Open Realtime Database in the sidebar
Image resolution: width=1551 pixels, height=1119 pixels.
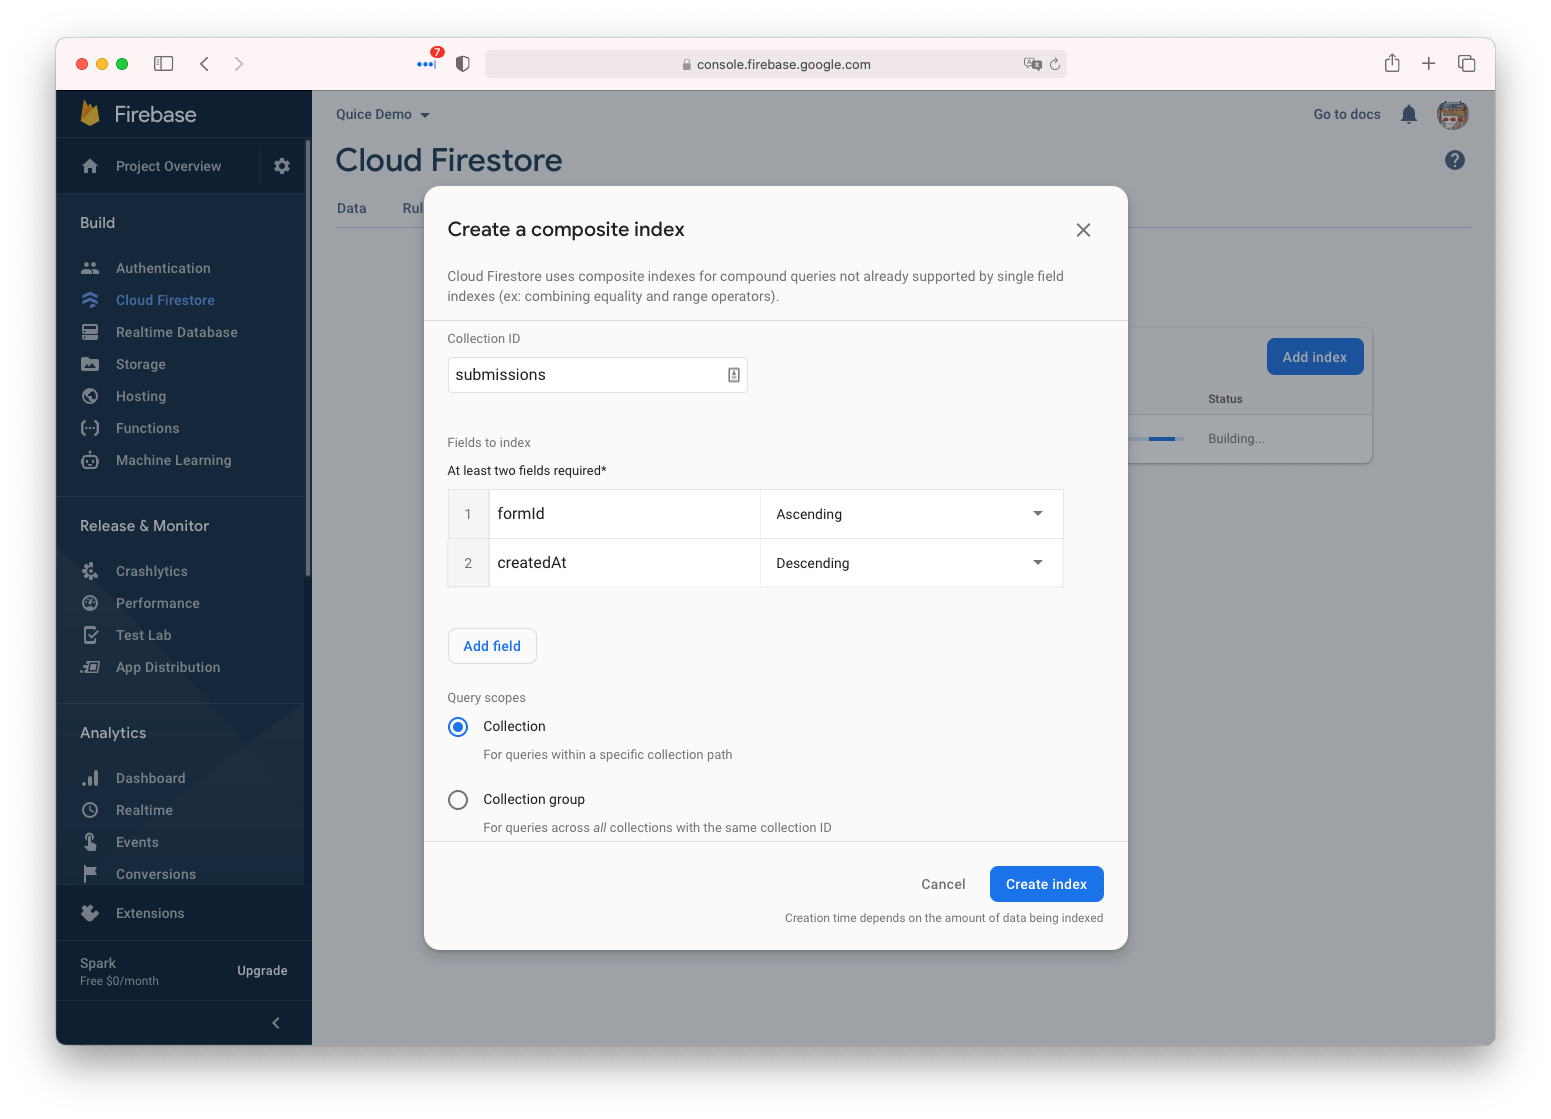[x=177, y=332]
